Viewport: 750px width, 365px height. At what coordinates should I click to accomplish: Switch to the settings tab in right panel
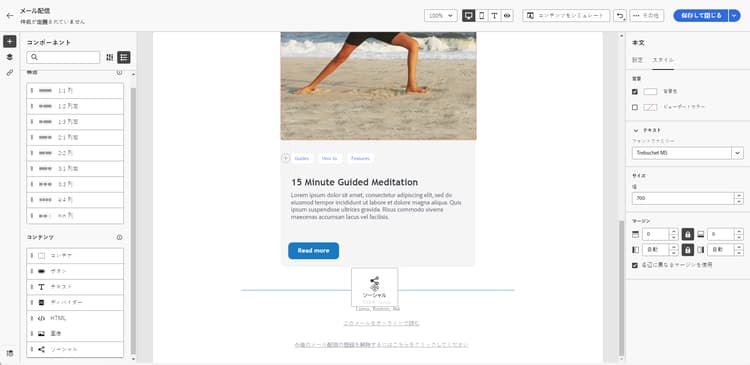638,60
